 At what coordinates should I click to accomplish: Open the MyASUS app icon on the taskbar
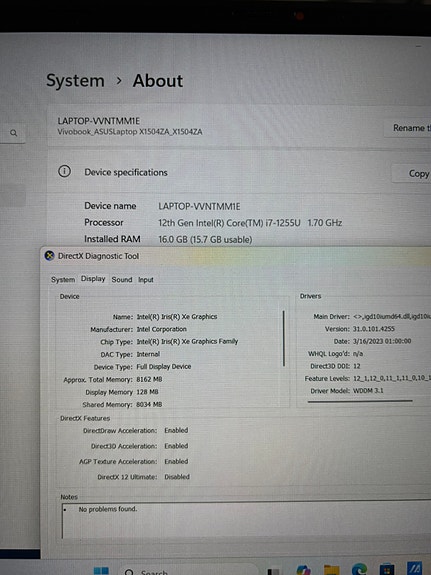(414, 568)
